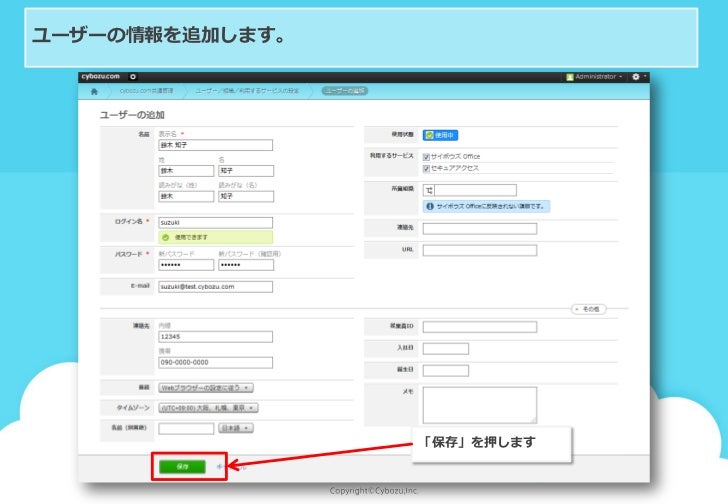Focus the 表示名 display name field

click(x=215, y=145)
